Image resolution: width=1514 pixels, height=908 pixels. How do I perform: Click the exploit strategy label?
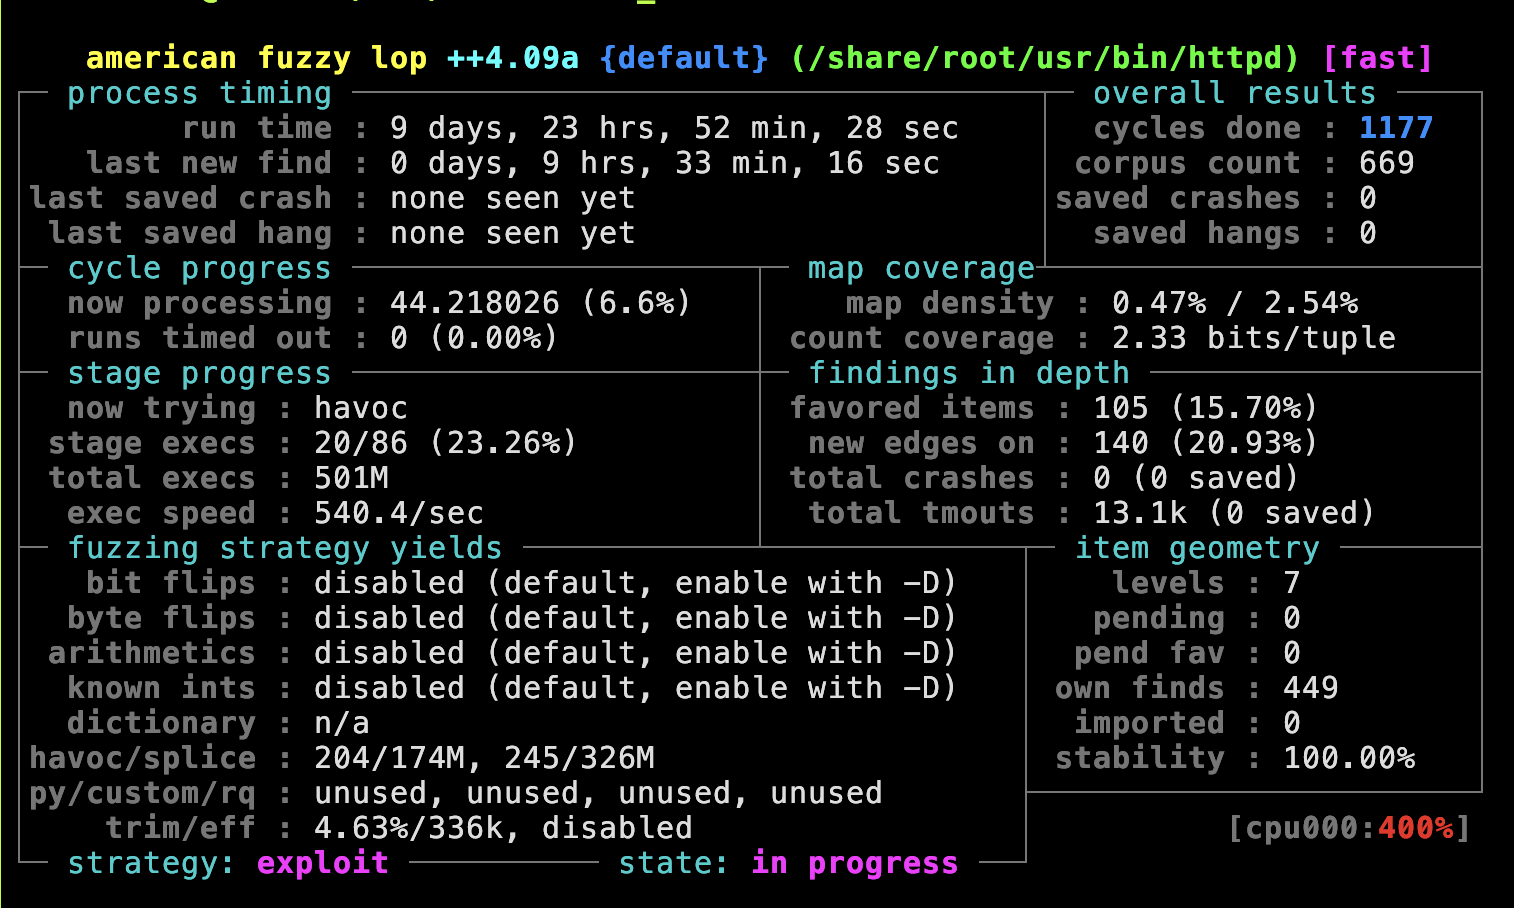click(x=323, y=863)
